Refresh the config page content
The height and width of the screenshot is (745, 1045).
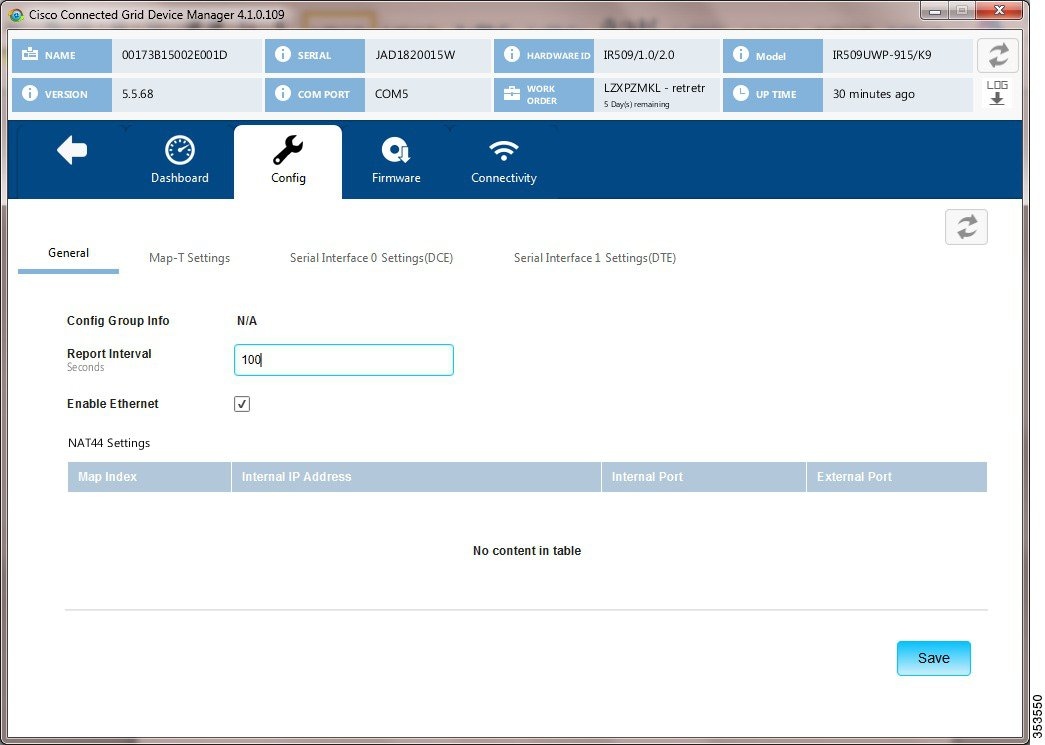click(966, 227)
